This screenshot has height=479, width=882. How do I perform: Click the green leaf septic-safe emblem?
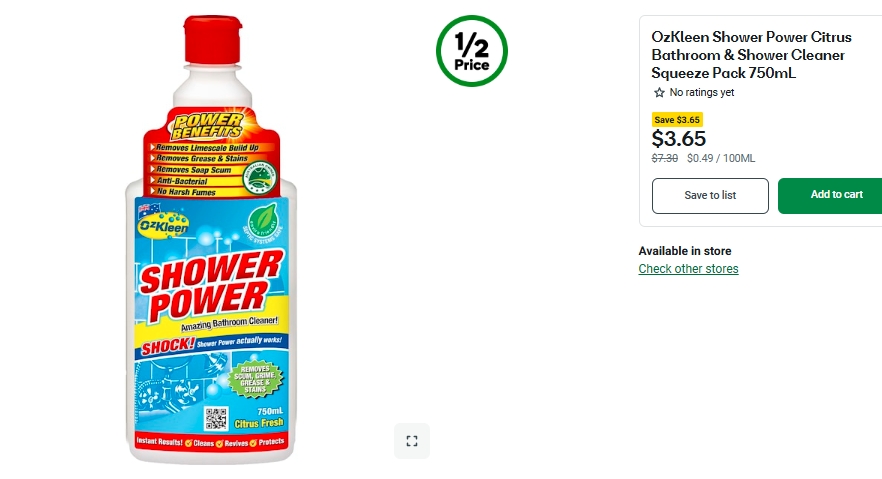263,223
